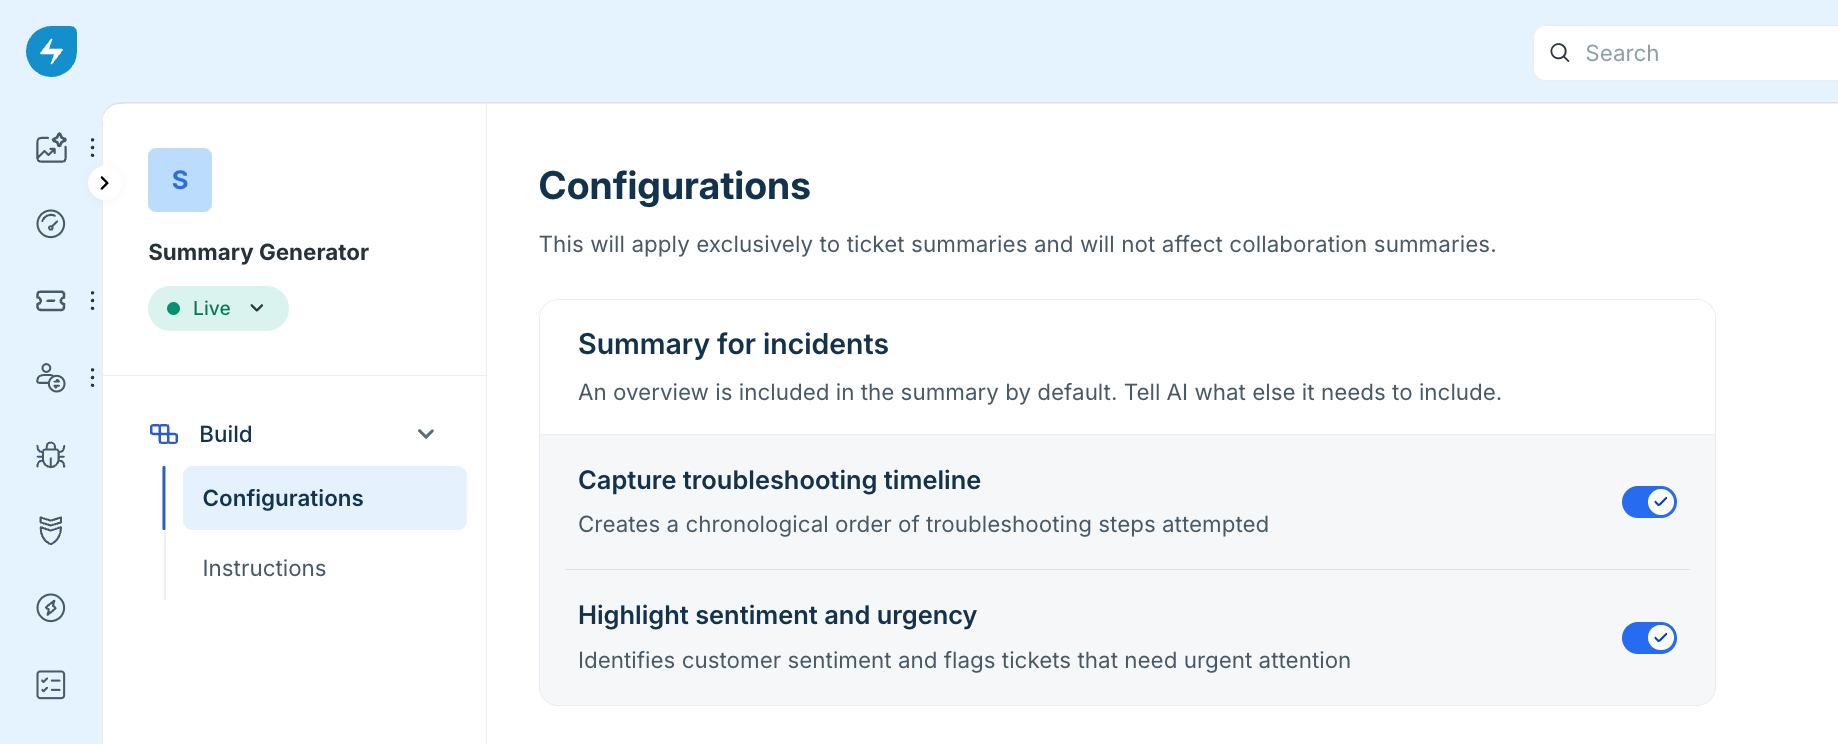Screen dimensions: 1838x744
Task: Open the tickets sidebar icon
Action: pyautogui.click(x=51, y=301)
